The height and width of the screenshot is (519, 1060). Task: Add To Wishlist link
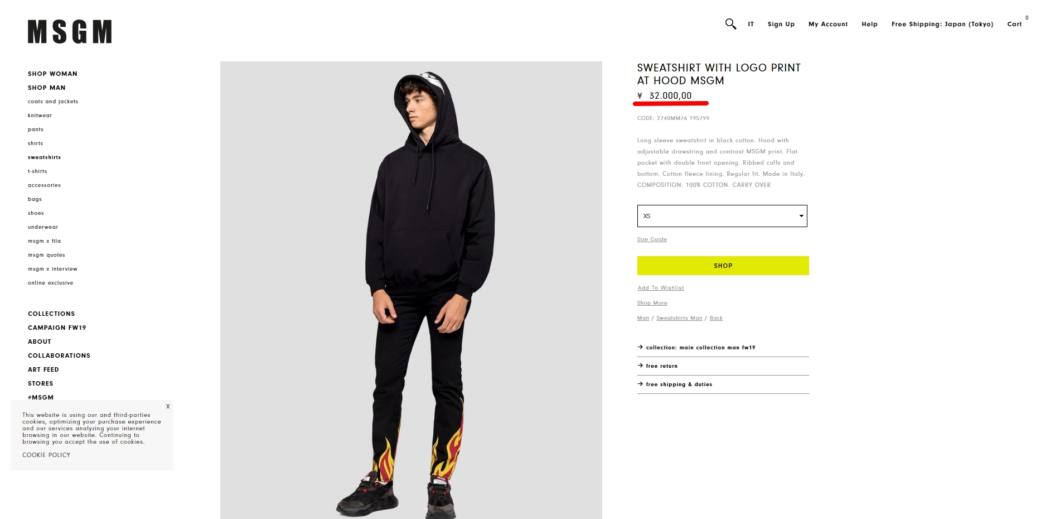tap(660, 288)
